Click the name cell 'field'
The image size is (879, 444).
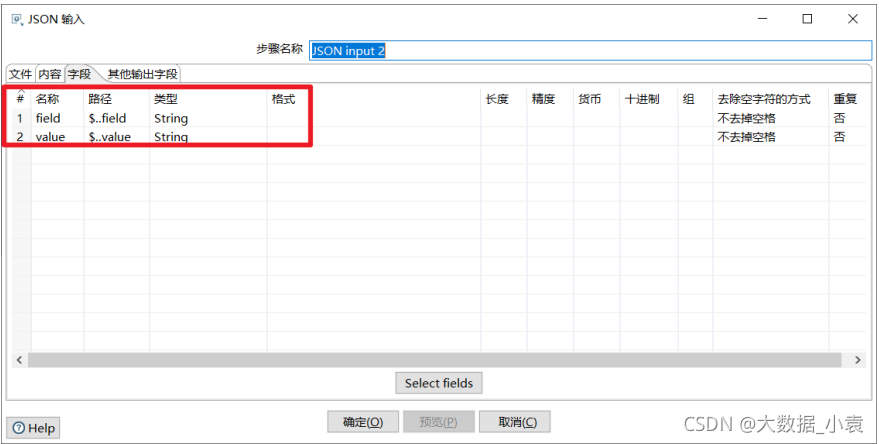click(57, 118)
